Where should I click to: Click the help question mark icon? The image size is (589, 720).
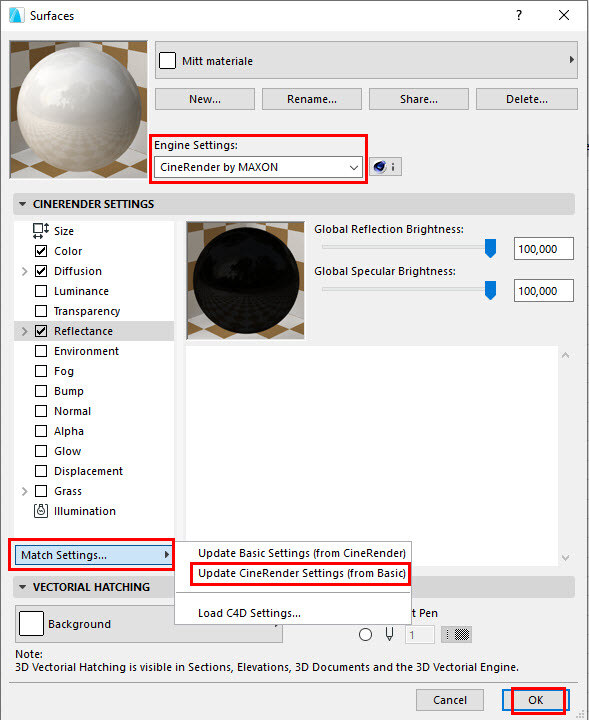tap(519, 15)
